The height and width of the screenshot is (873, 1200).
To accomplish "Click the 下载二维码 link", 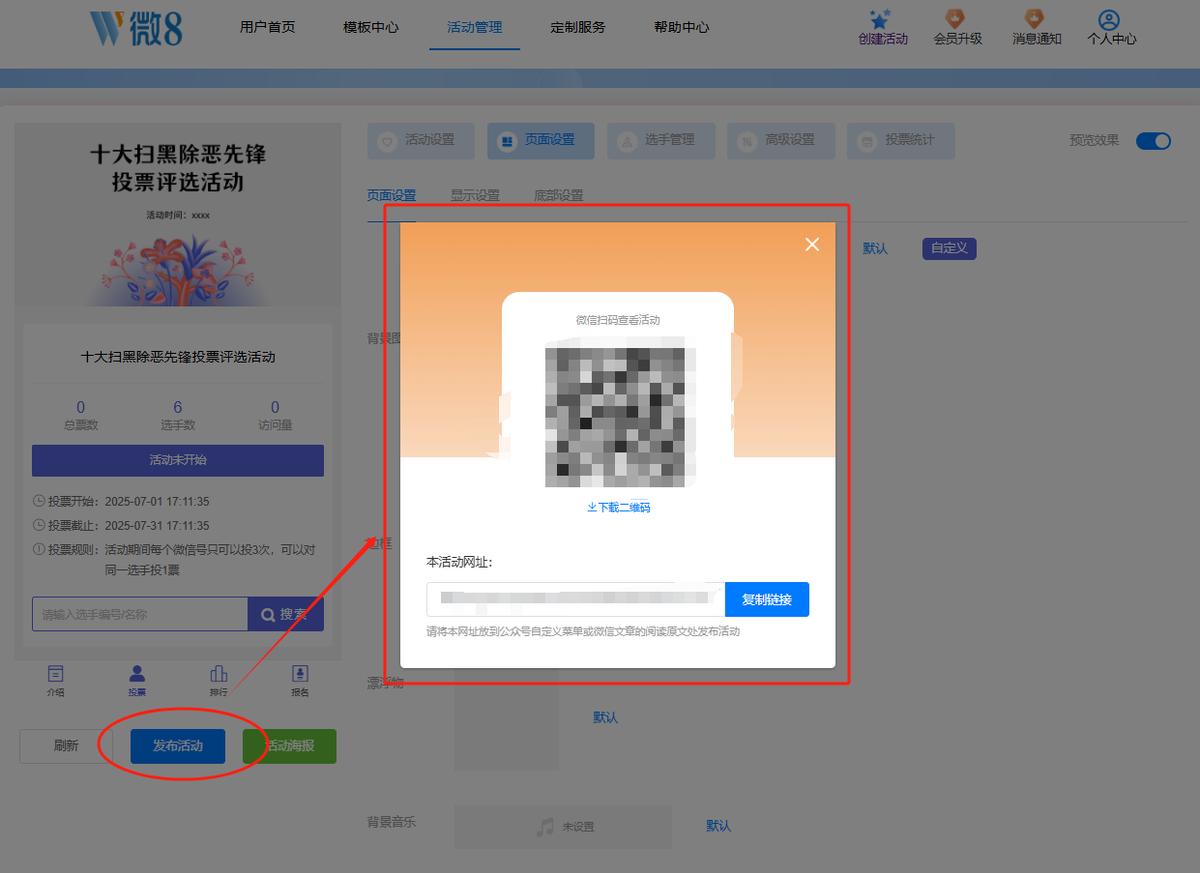I will [618, 508].
